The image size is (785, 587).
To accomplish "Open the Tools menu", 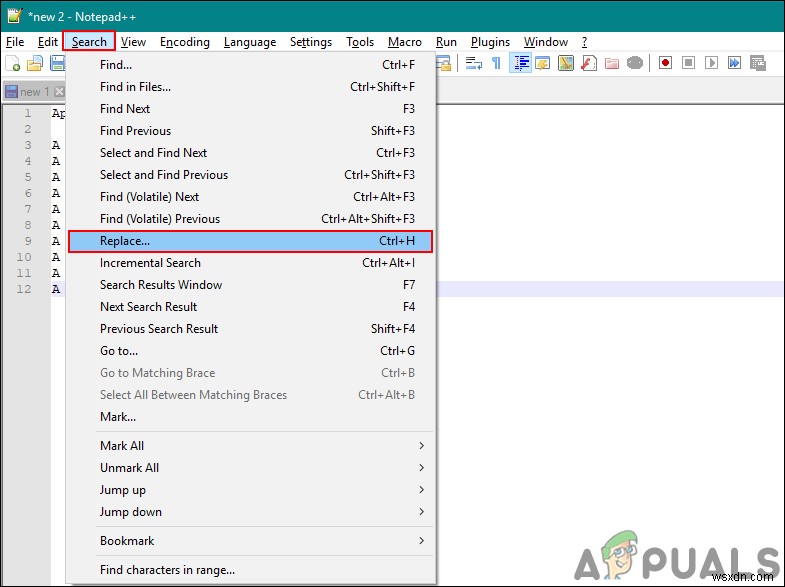I will click(x=360, y=42).
